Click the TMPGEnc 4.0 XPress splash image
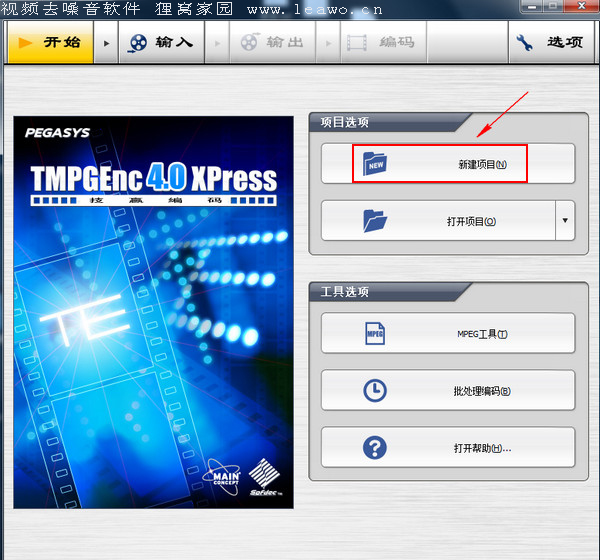The image size is (600, 560). (153, 312)
